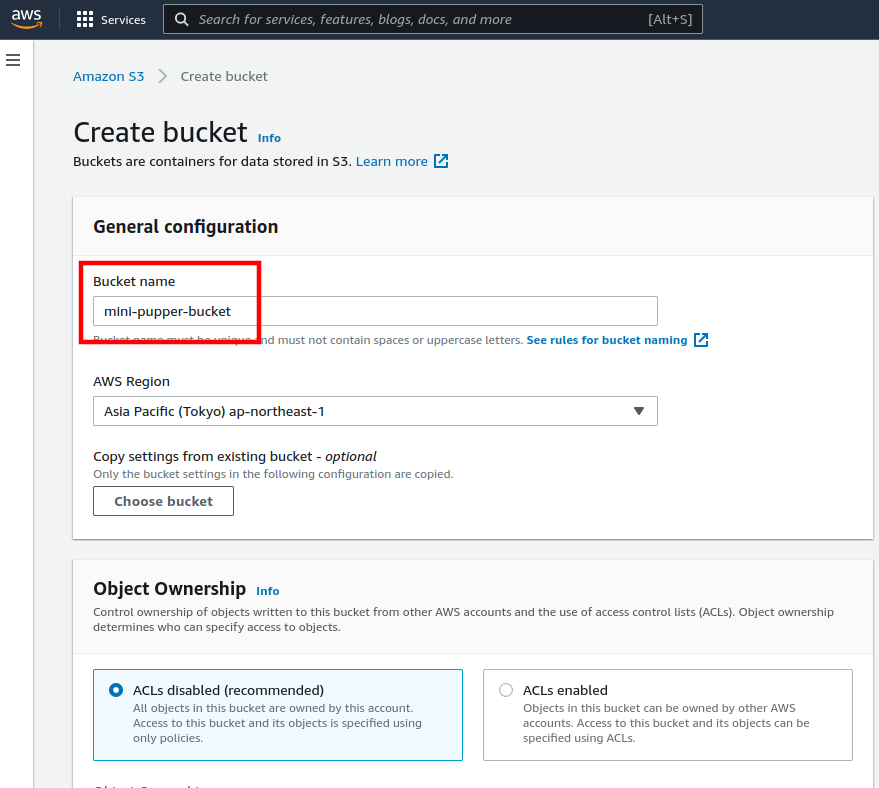Click the AWS Region dropdown arrow
The width and height of the screenshot is (879, 788).
[x=639, y=411]
